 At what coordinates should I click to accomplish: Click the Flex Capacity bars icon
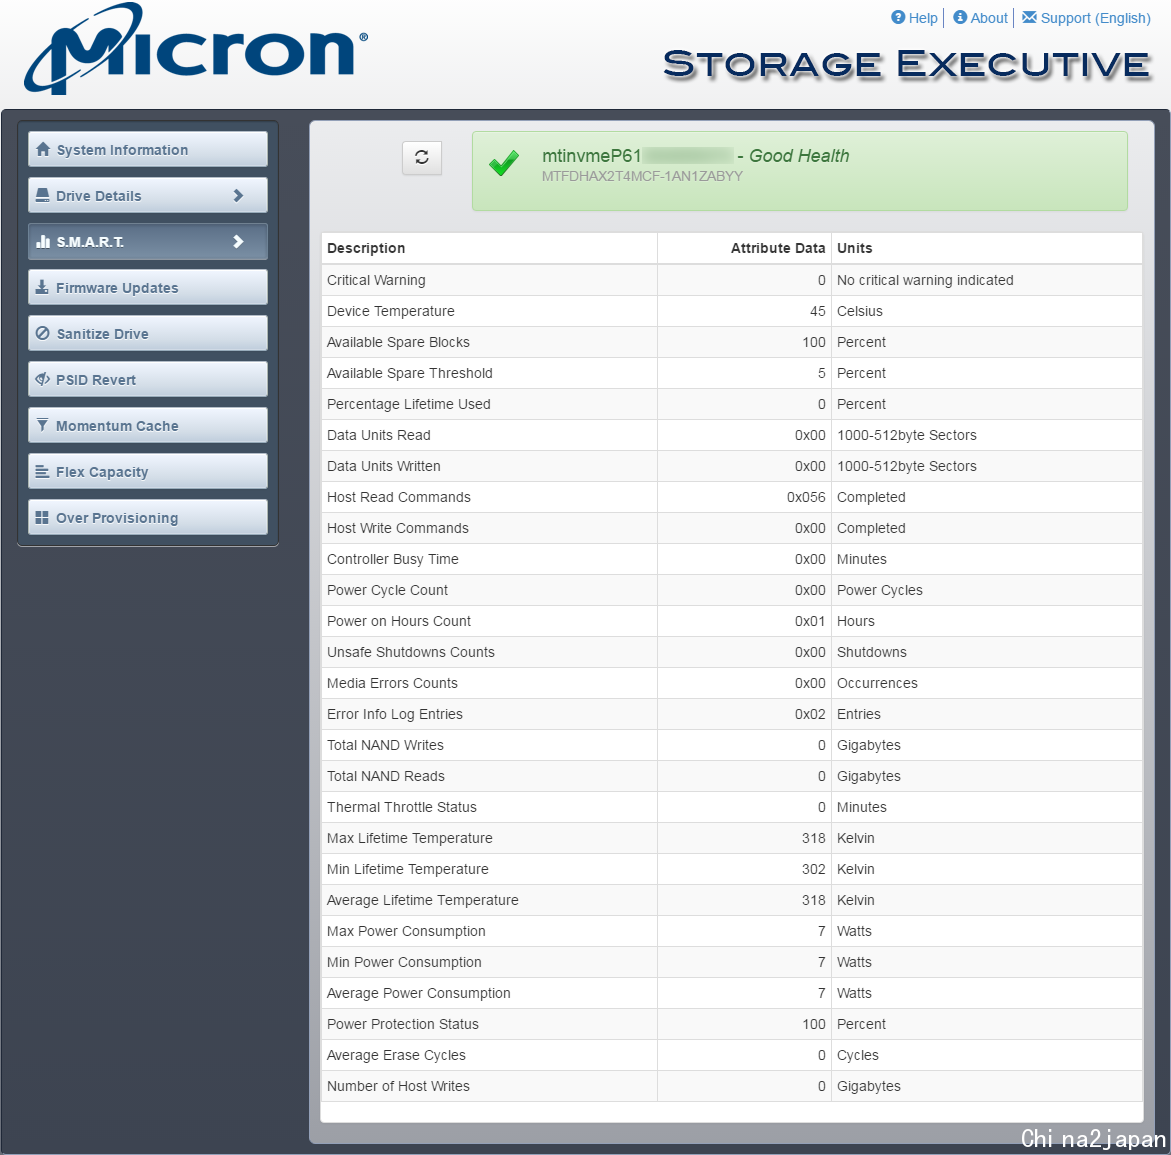coord(43,472)
